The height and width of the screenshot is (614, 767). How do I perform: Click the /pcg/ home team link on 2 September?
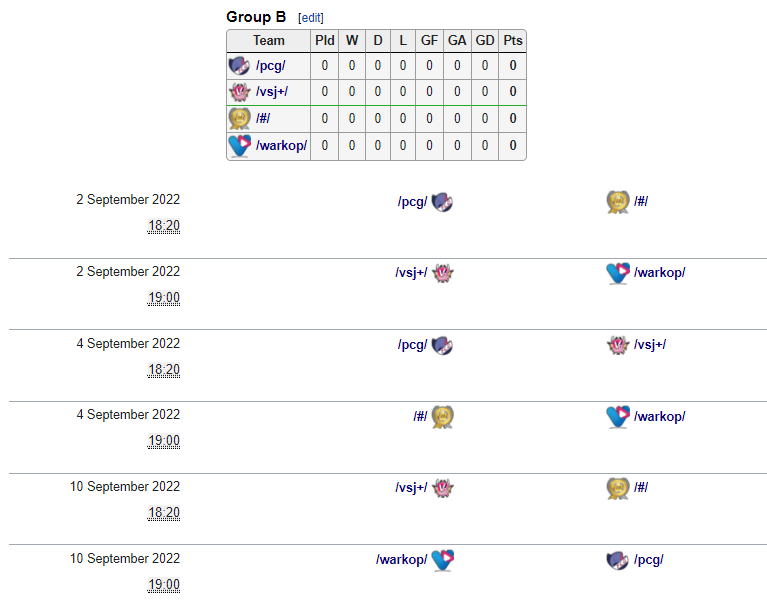click(x=412, y=202)
